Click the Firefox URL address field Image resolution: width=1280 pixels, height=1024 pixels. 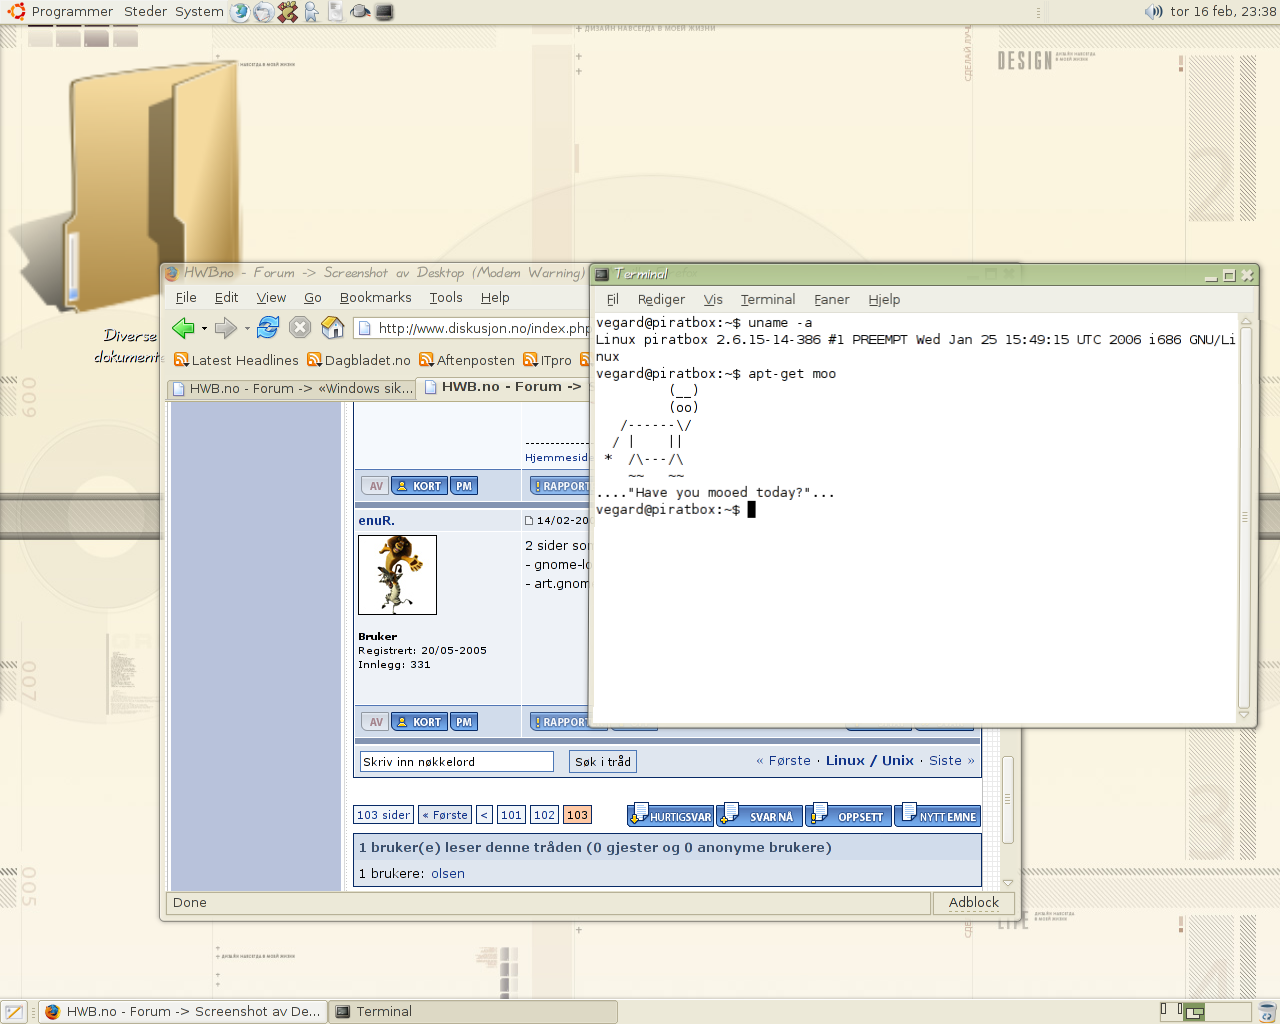point(472,328)
